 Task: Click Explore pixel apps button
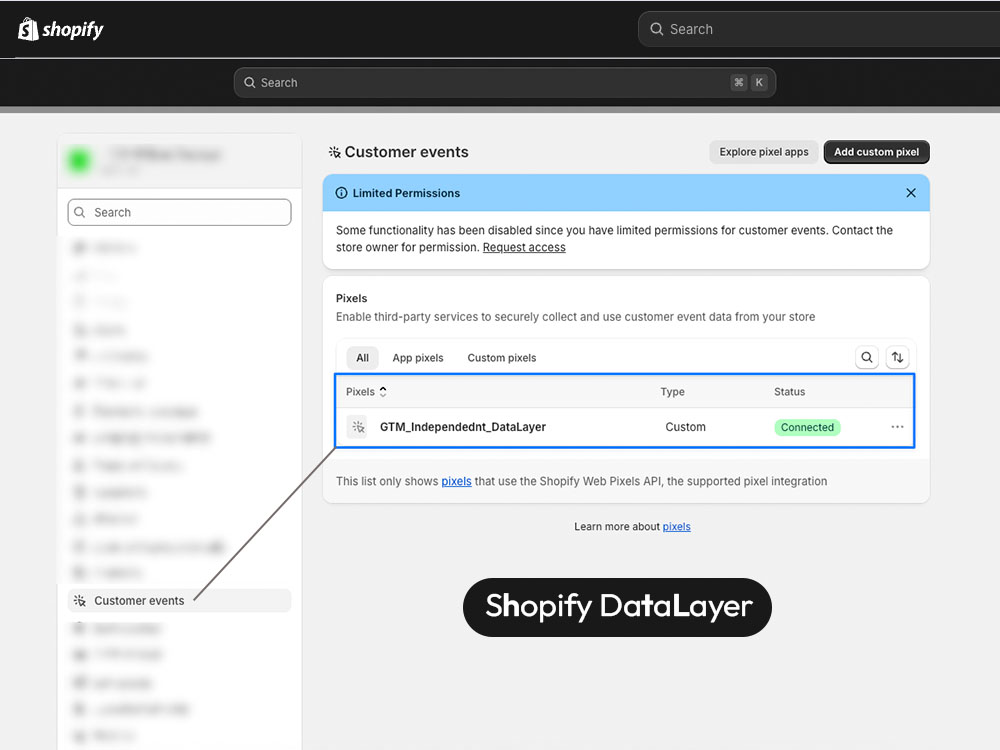coord(763,152)
